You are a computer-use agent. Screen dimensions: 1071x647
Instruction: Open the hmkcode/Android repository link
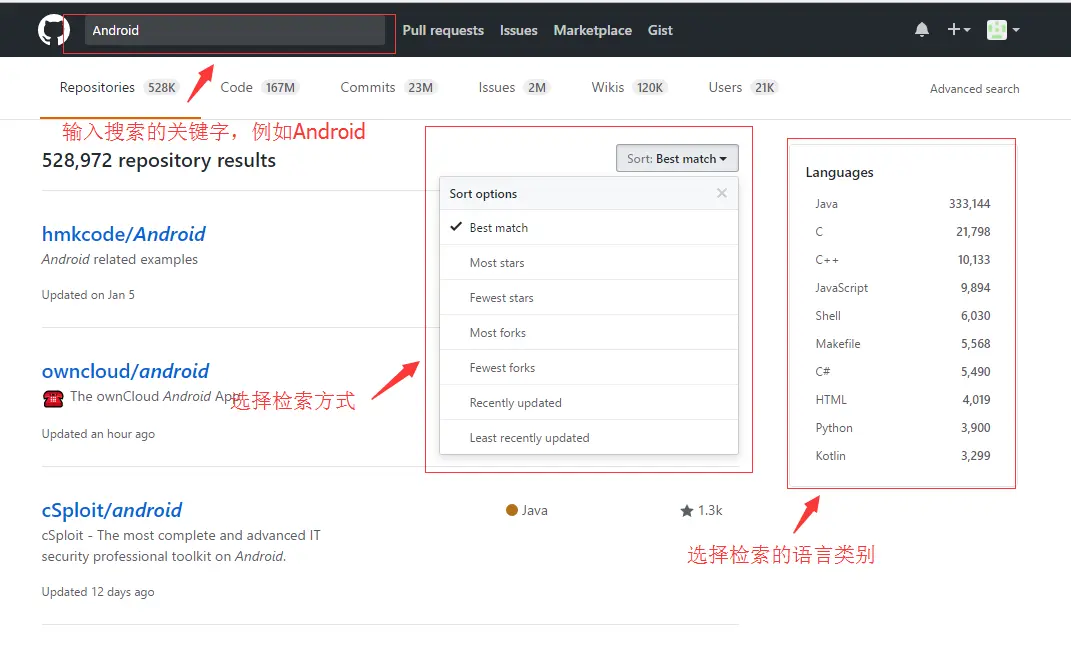pos(123,234)
